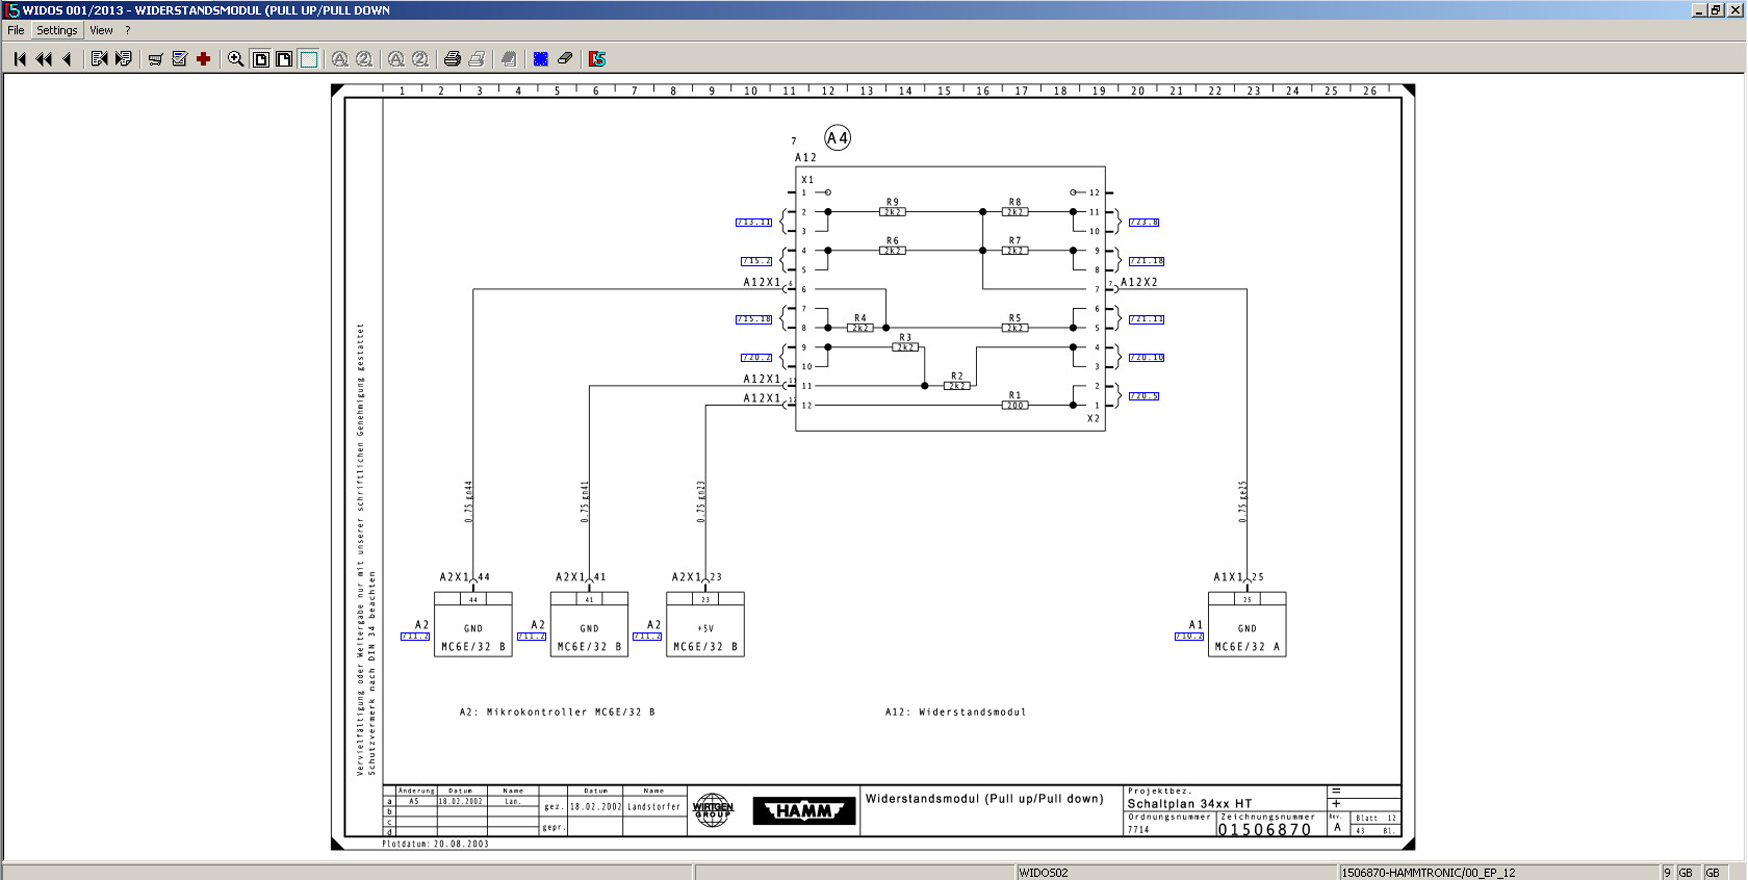This screenshot has height=880, width=1748.
Task: Follow the /13.11 cross-reference link
Action: pos(754,222)
